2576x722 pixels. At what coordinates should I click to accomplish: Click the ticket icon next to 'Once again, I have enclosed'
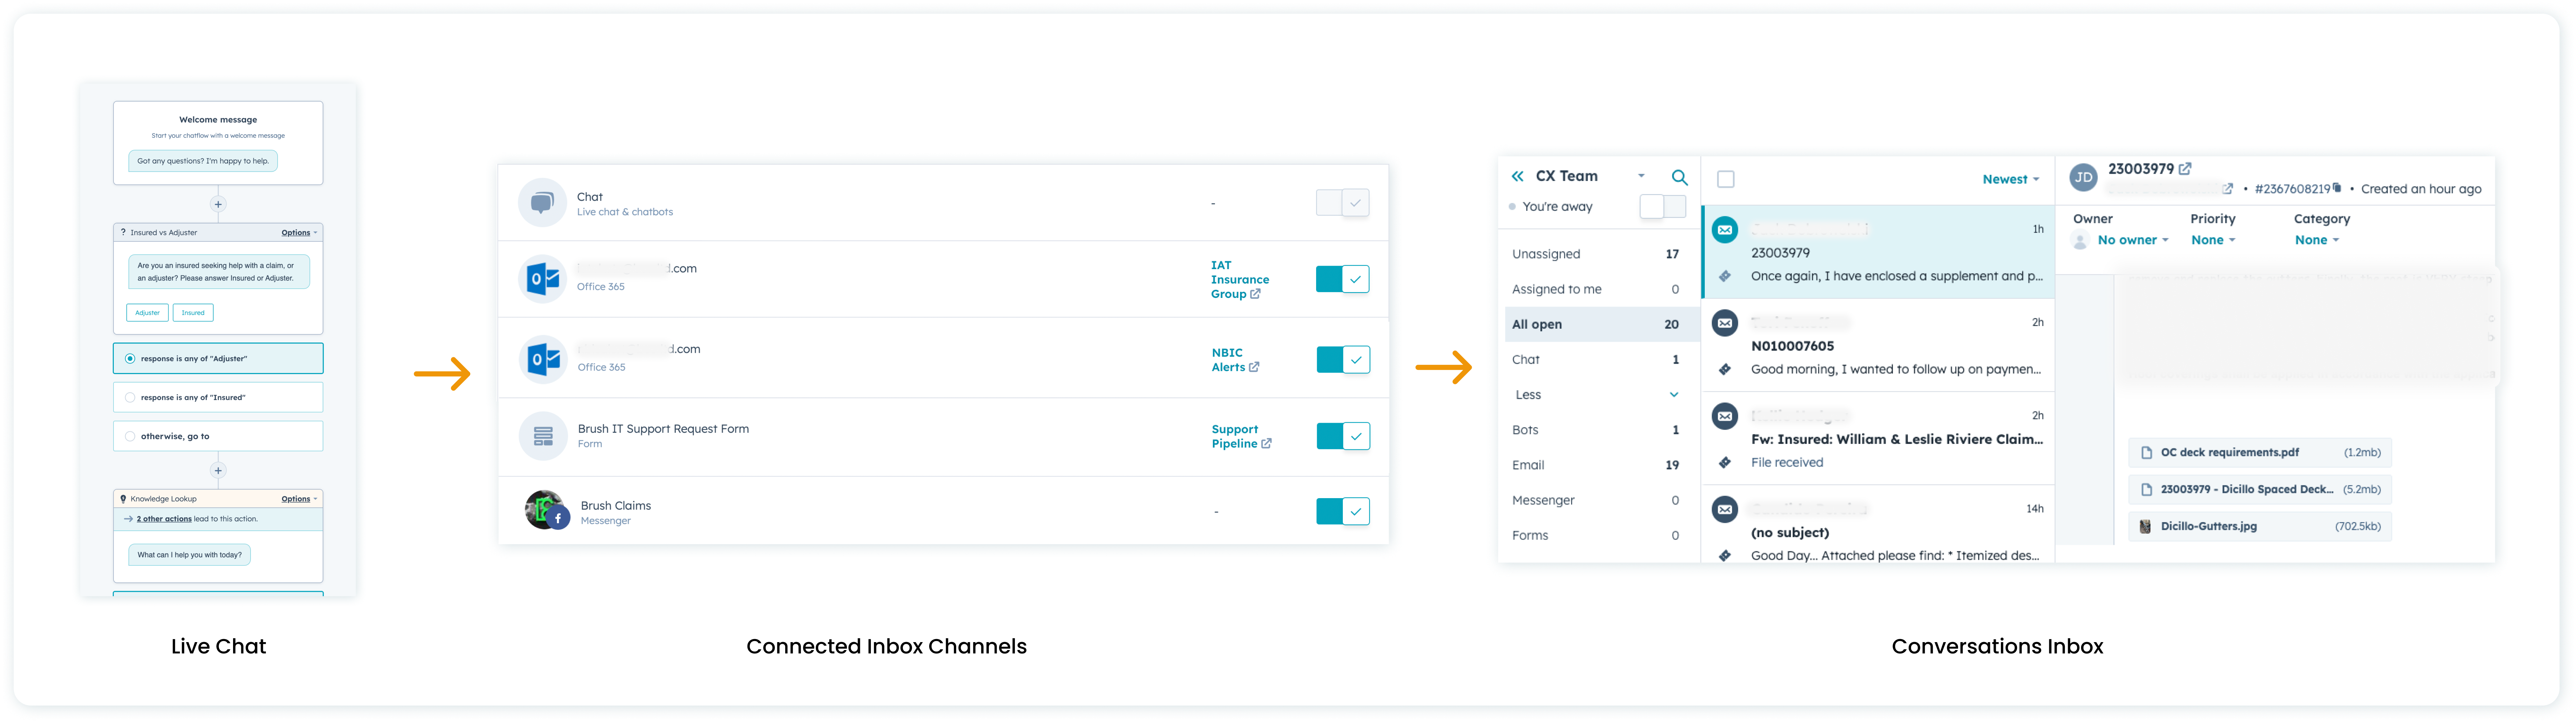click(1725, 276)
